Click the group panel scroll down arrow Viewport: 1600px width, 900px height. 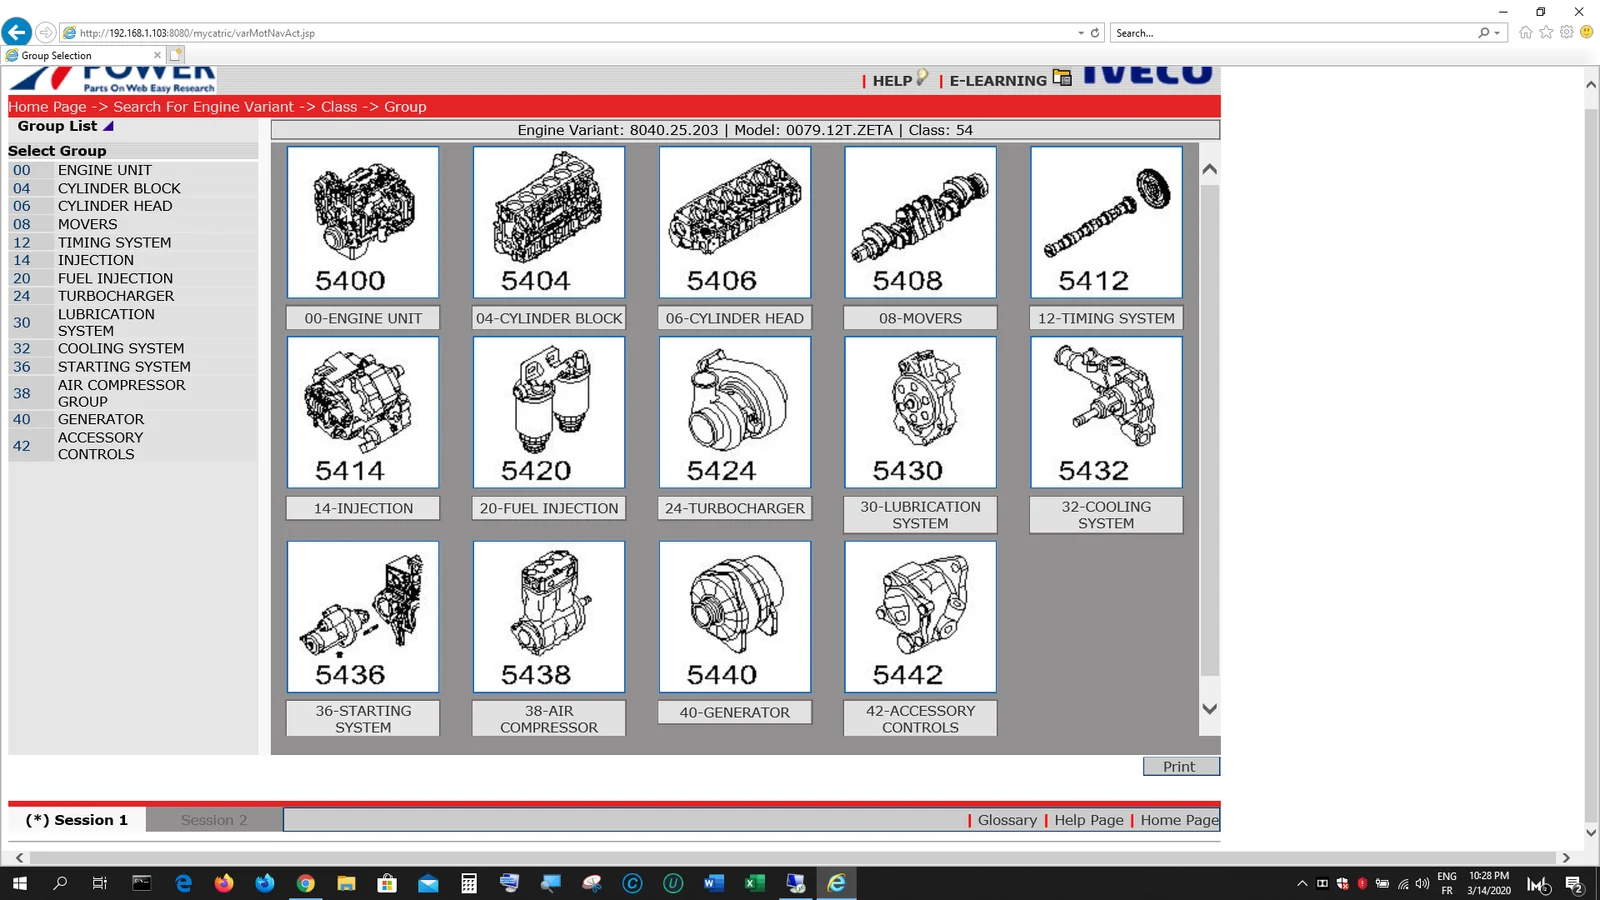click(x=1209, y=709)
